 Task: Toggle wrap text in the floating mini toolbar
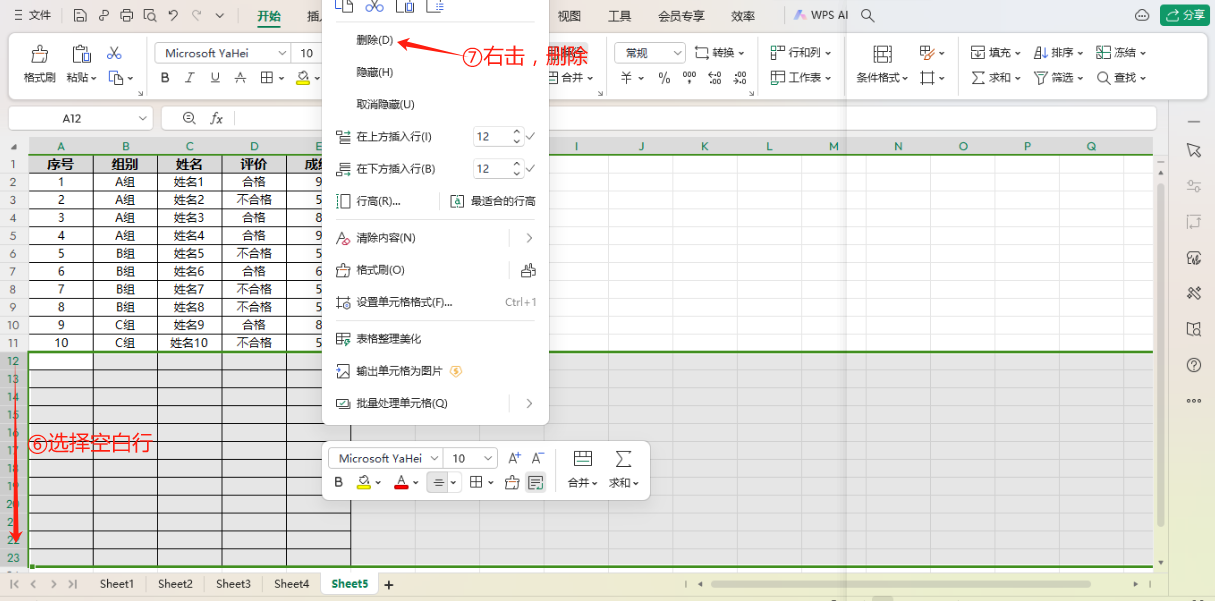[x=536, y=482]
